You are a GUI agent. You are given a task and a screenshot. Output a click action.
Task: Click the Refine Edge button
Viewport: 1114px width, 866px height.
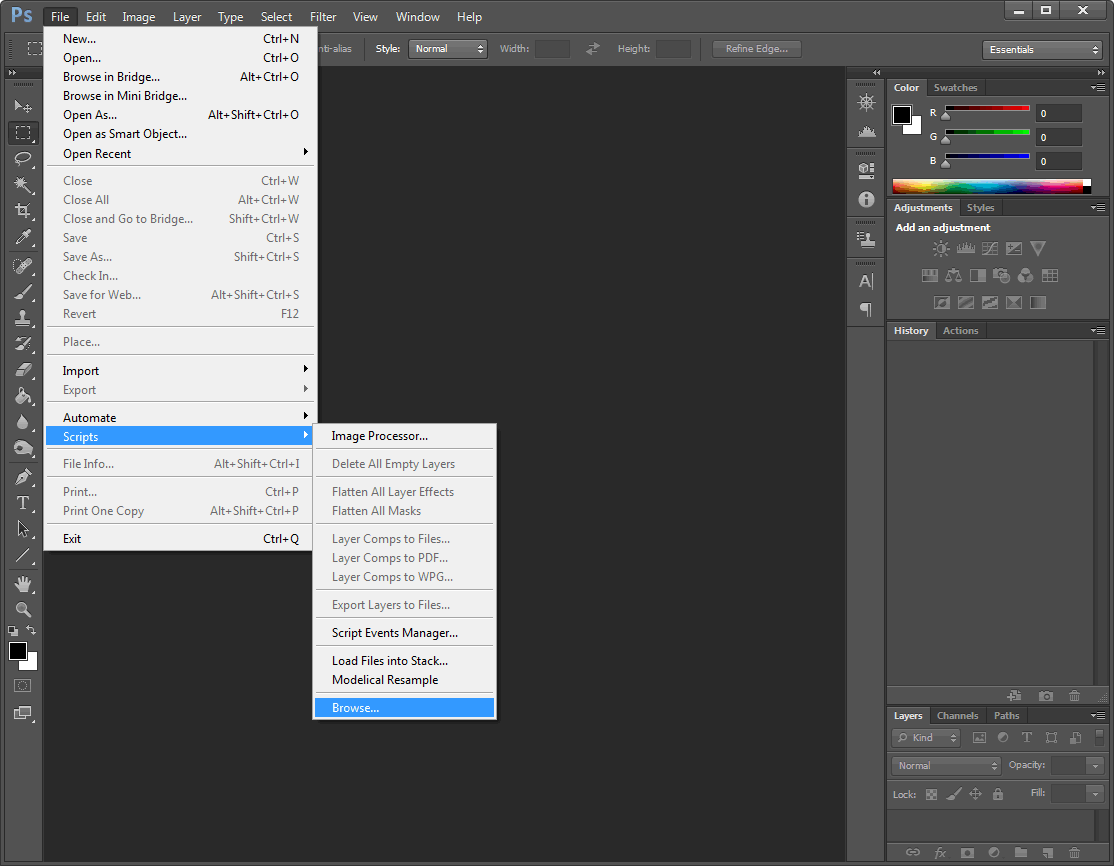756,48
